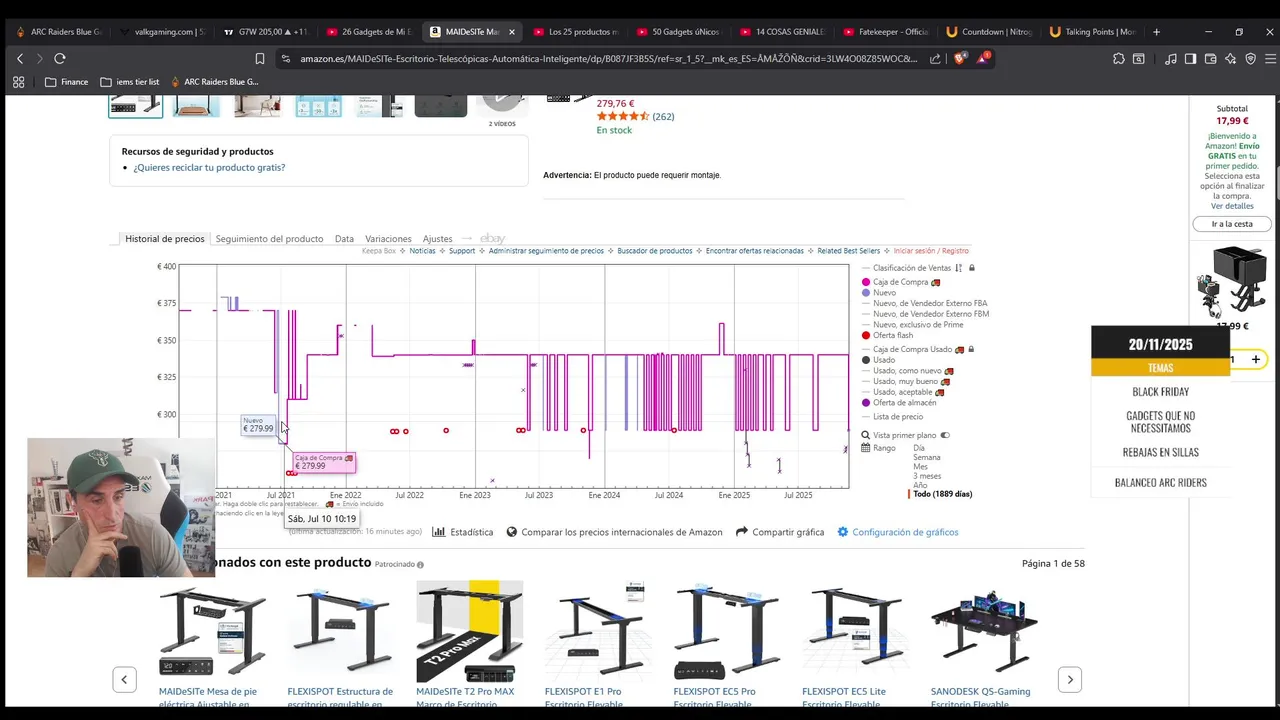
Task: Toggle Usado, como nuevo legend entry
Action: 906,370
